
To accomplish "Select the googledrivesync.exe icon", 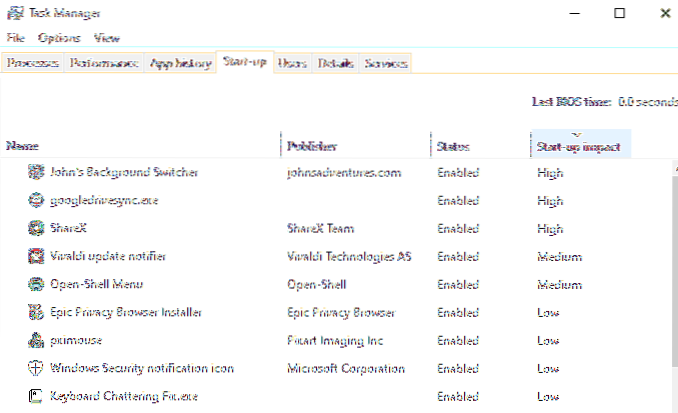I will coord(36,200).
